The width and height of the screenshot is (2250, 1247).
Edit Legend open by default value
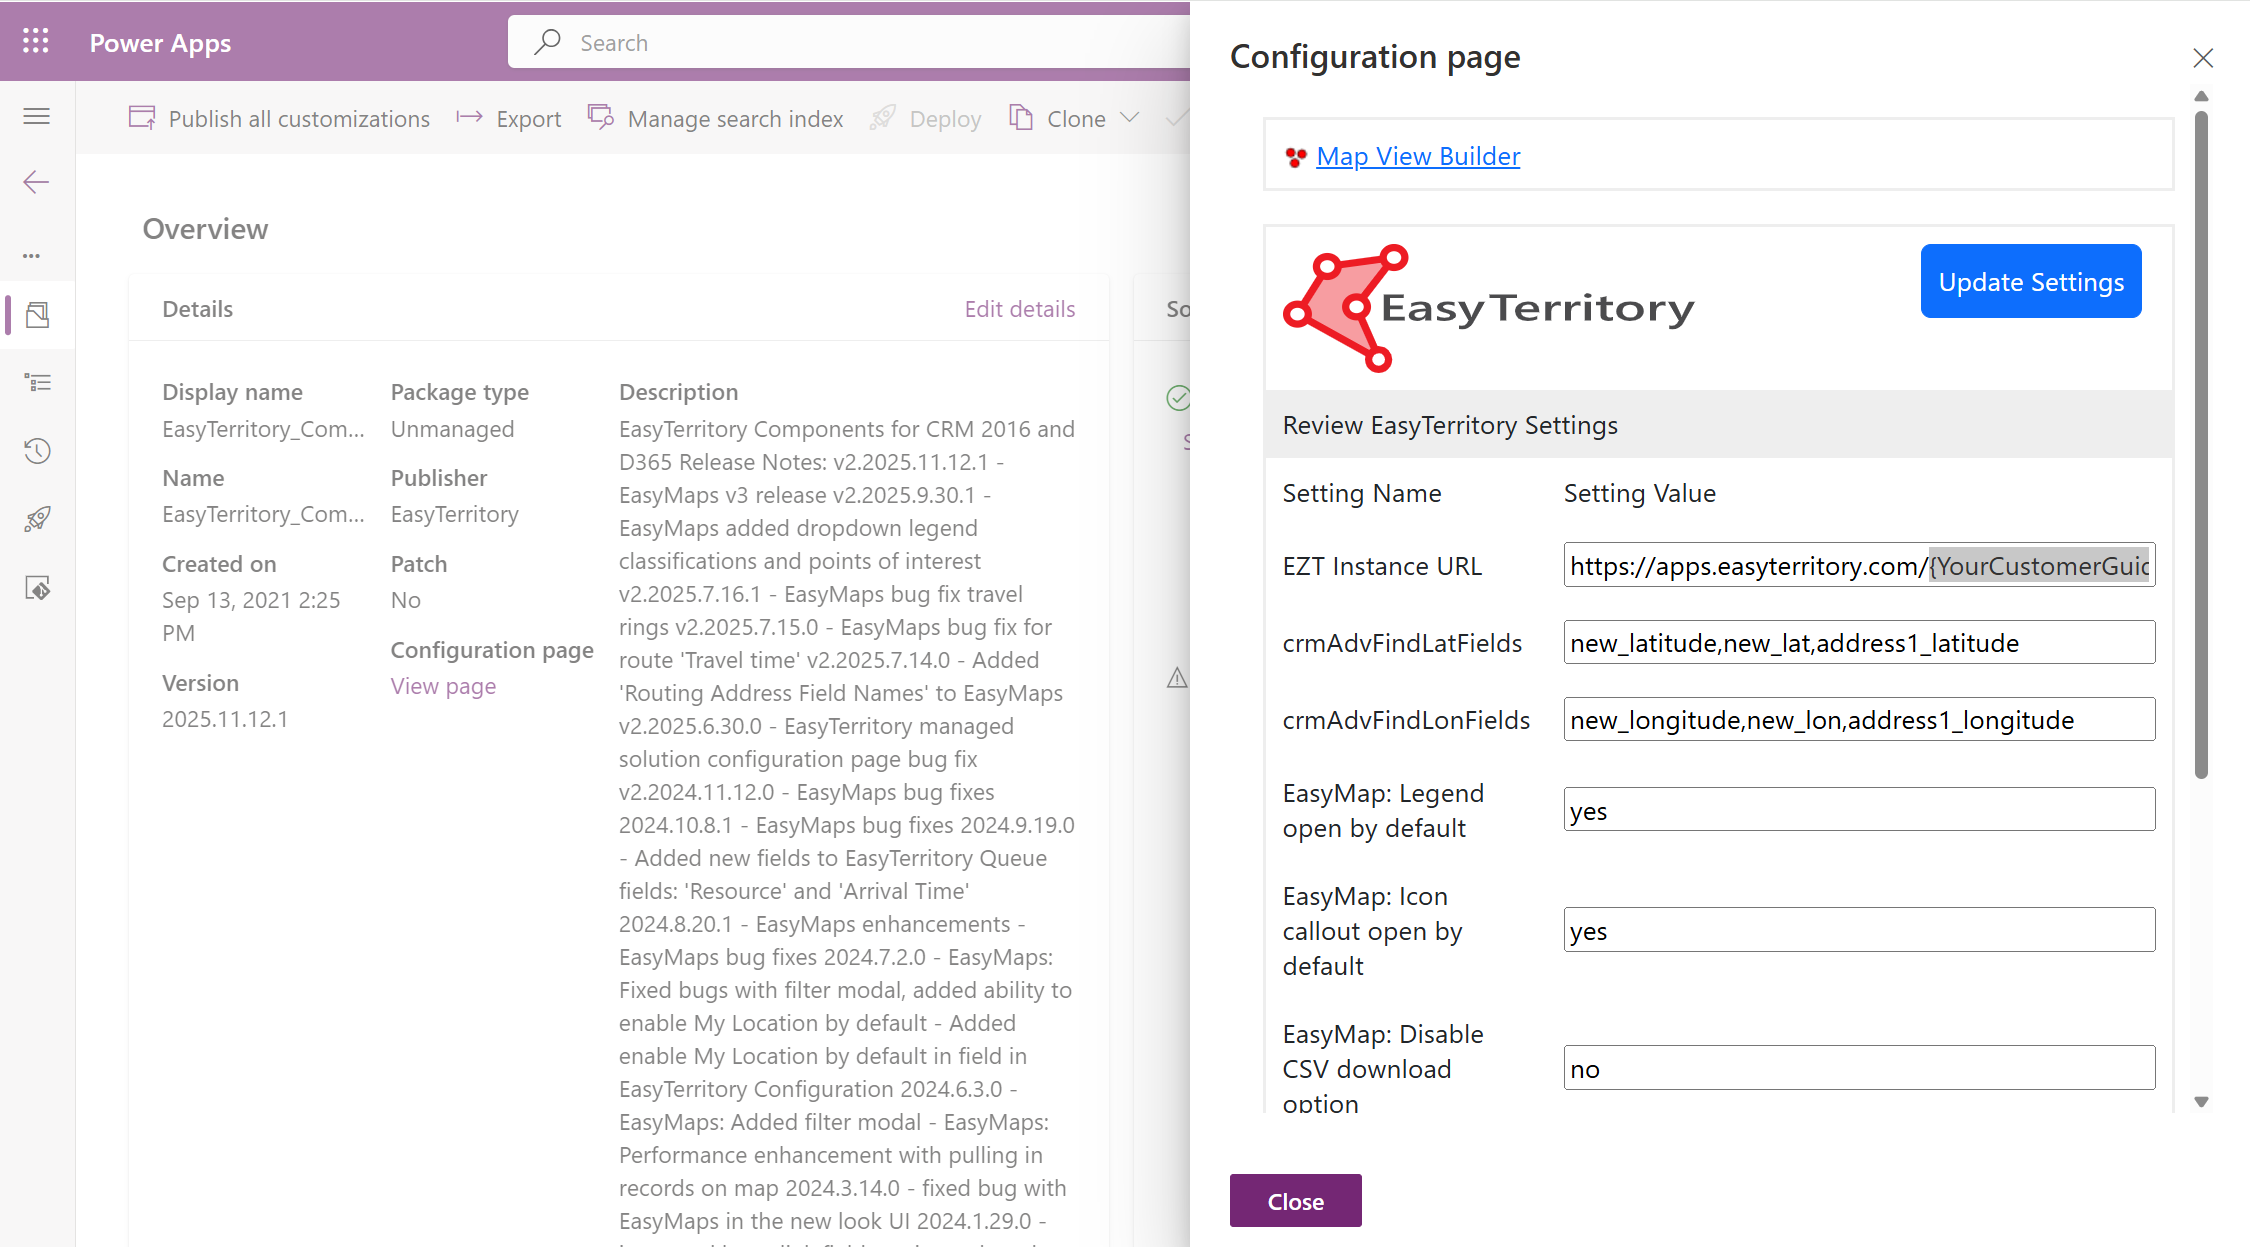(1859, 810)
